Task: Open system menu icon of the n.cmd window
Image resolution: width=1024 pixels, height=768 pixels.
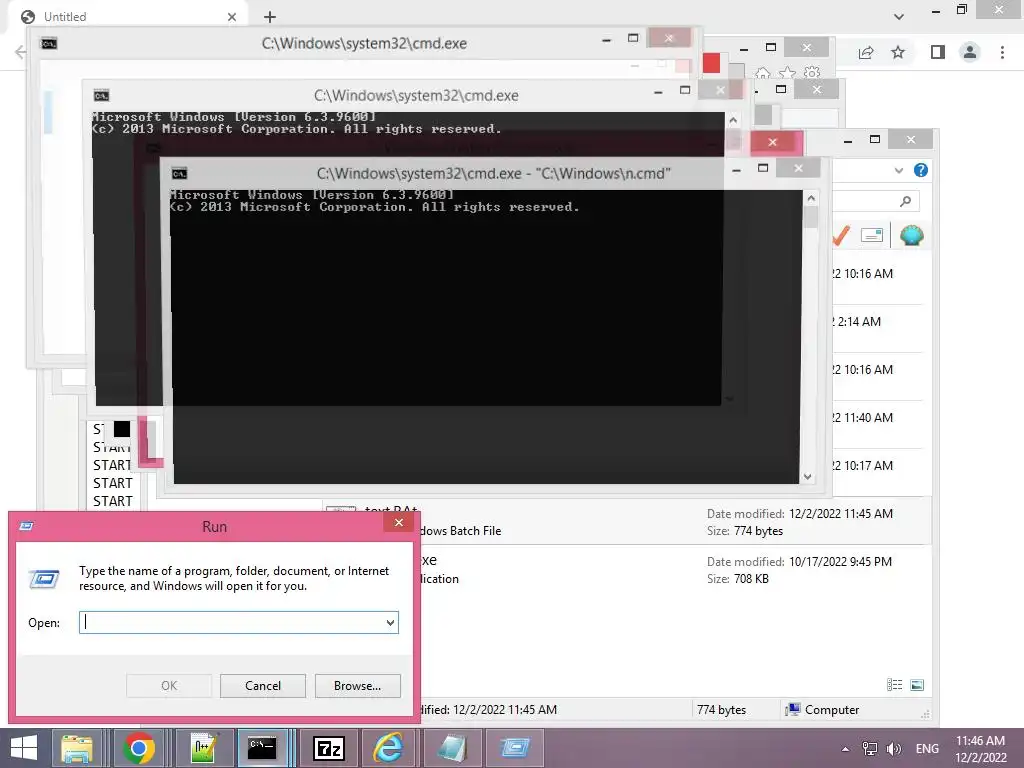Action: coord(180,174)
